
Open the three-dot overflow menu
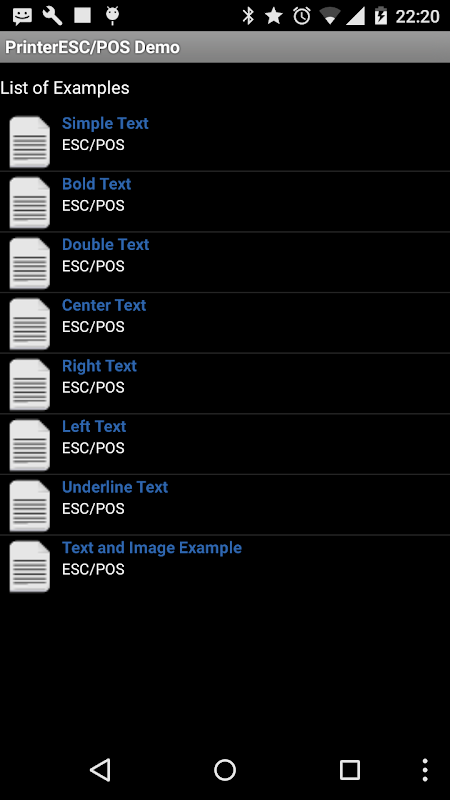click(425, 769)
